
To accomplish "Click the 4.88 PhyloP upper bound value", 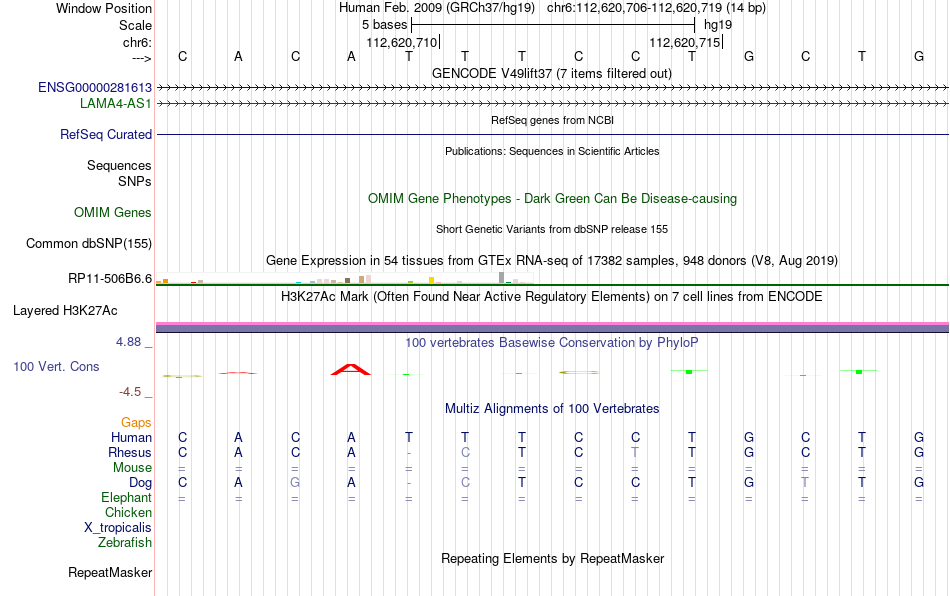I will tap(128, 342).
